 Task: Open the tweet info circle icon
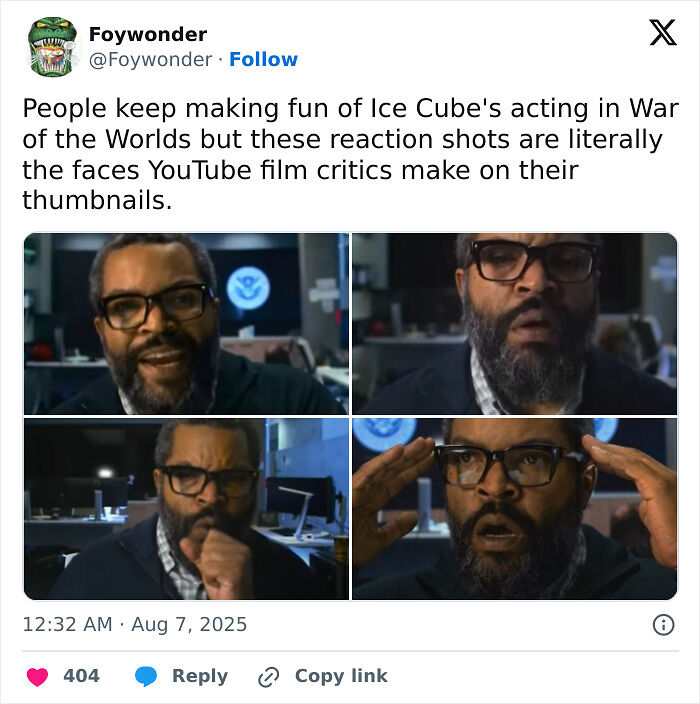(663, 625)
